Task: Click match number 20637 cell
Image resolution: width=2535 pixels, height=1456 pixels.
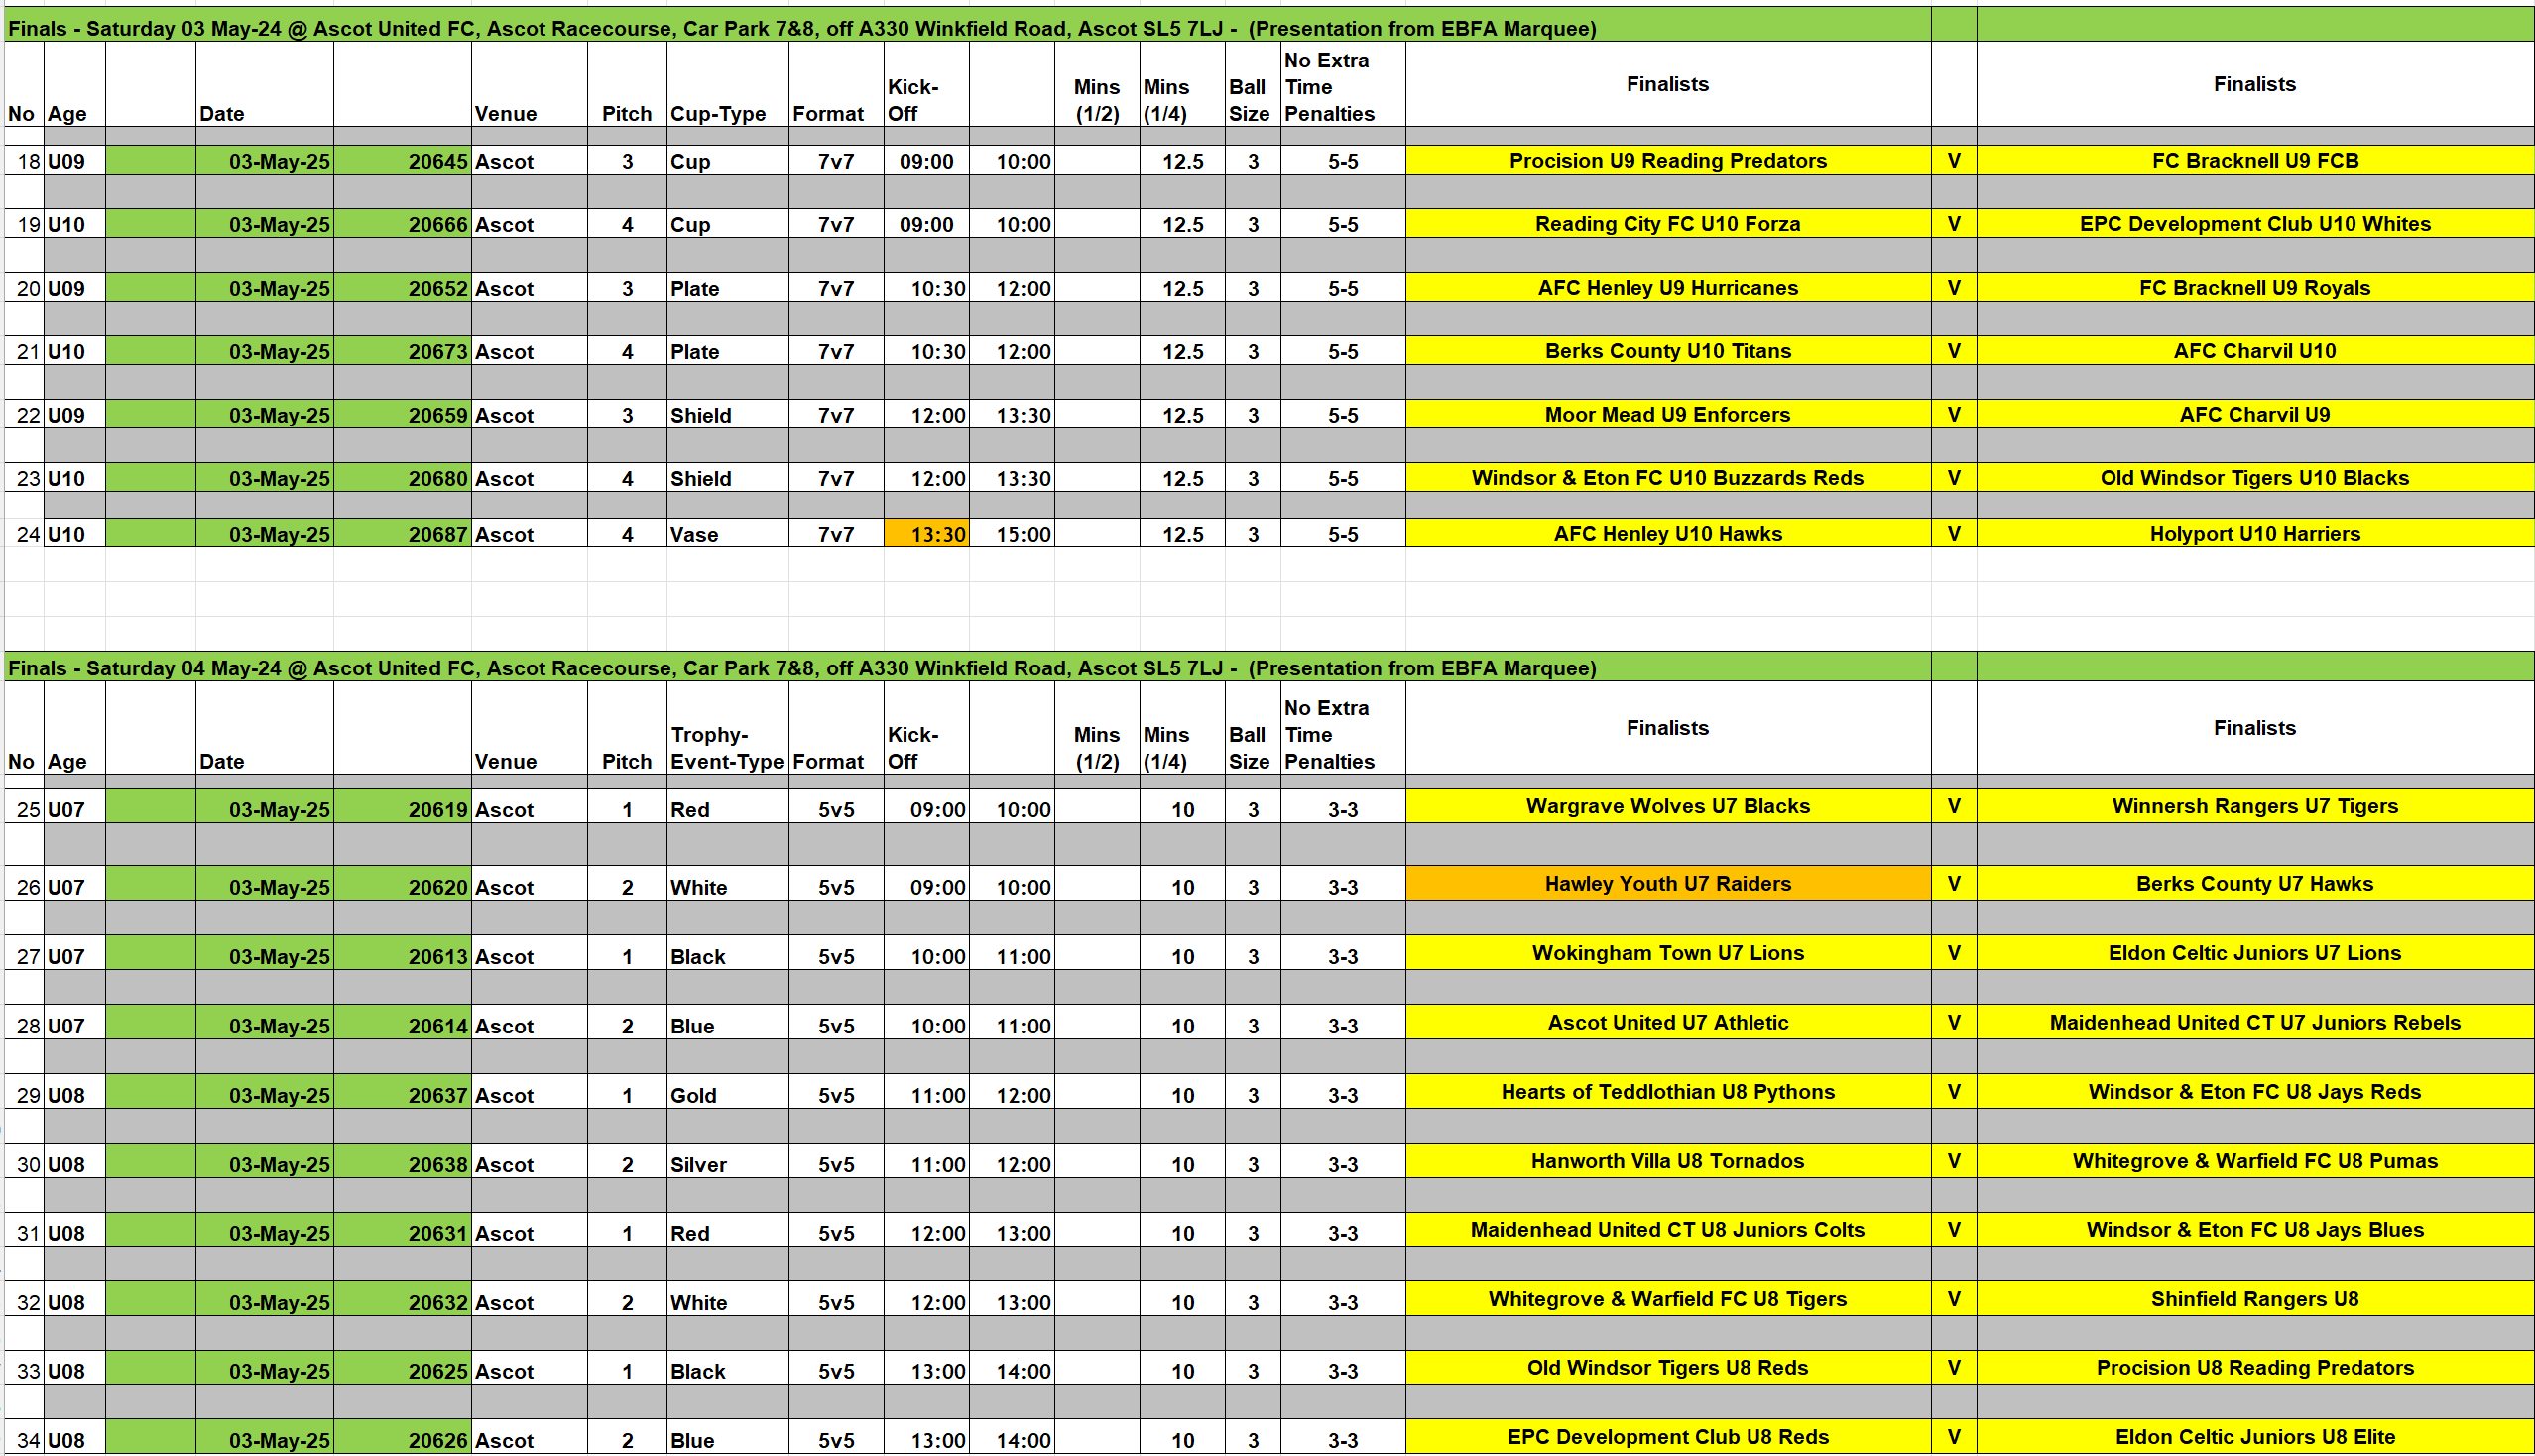Action: click(402, 1094)
